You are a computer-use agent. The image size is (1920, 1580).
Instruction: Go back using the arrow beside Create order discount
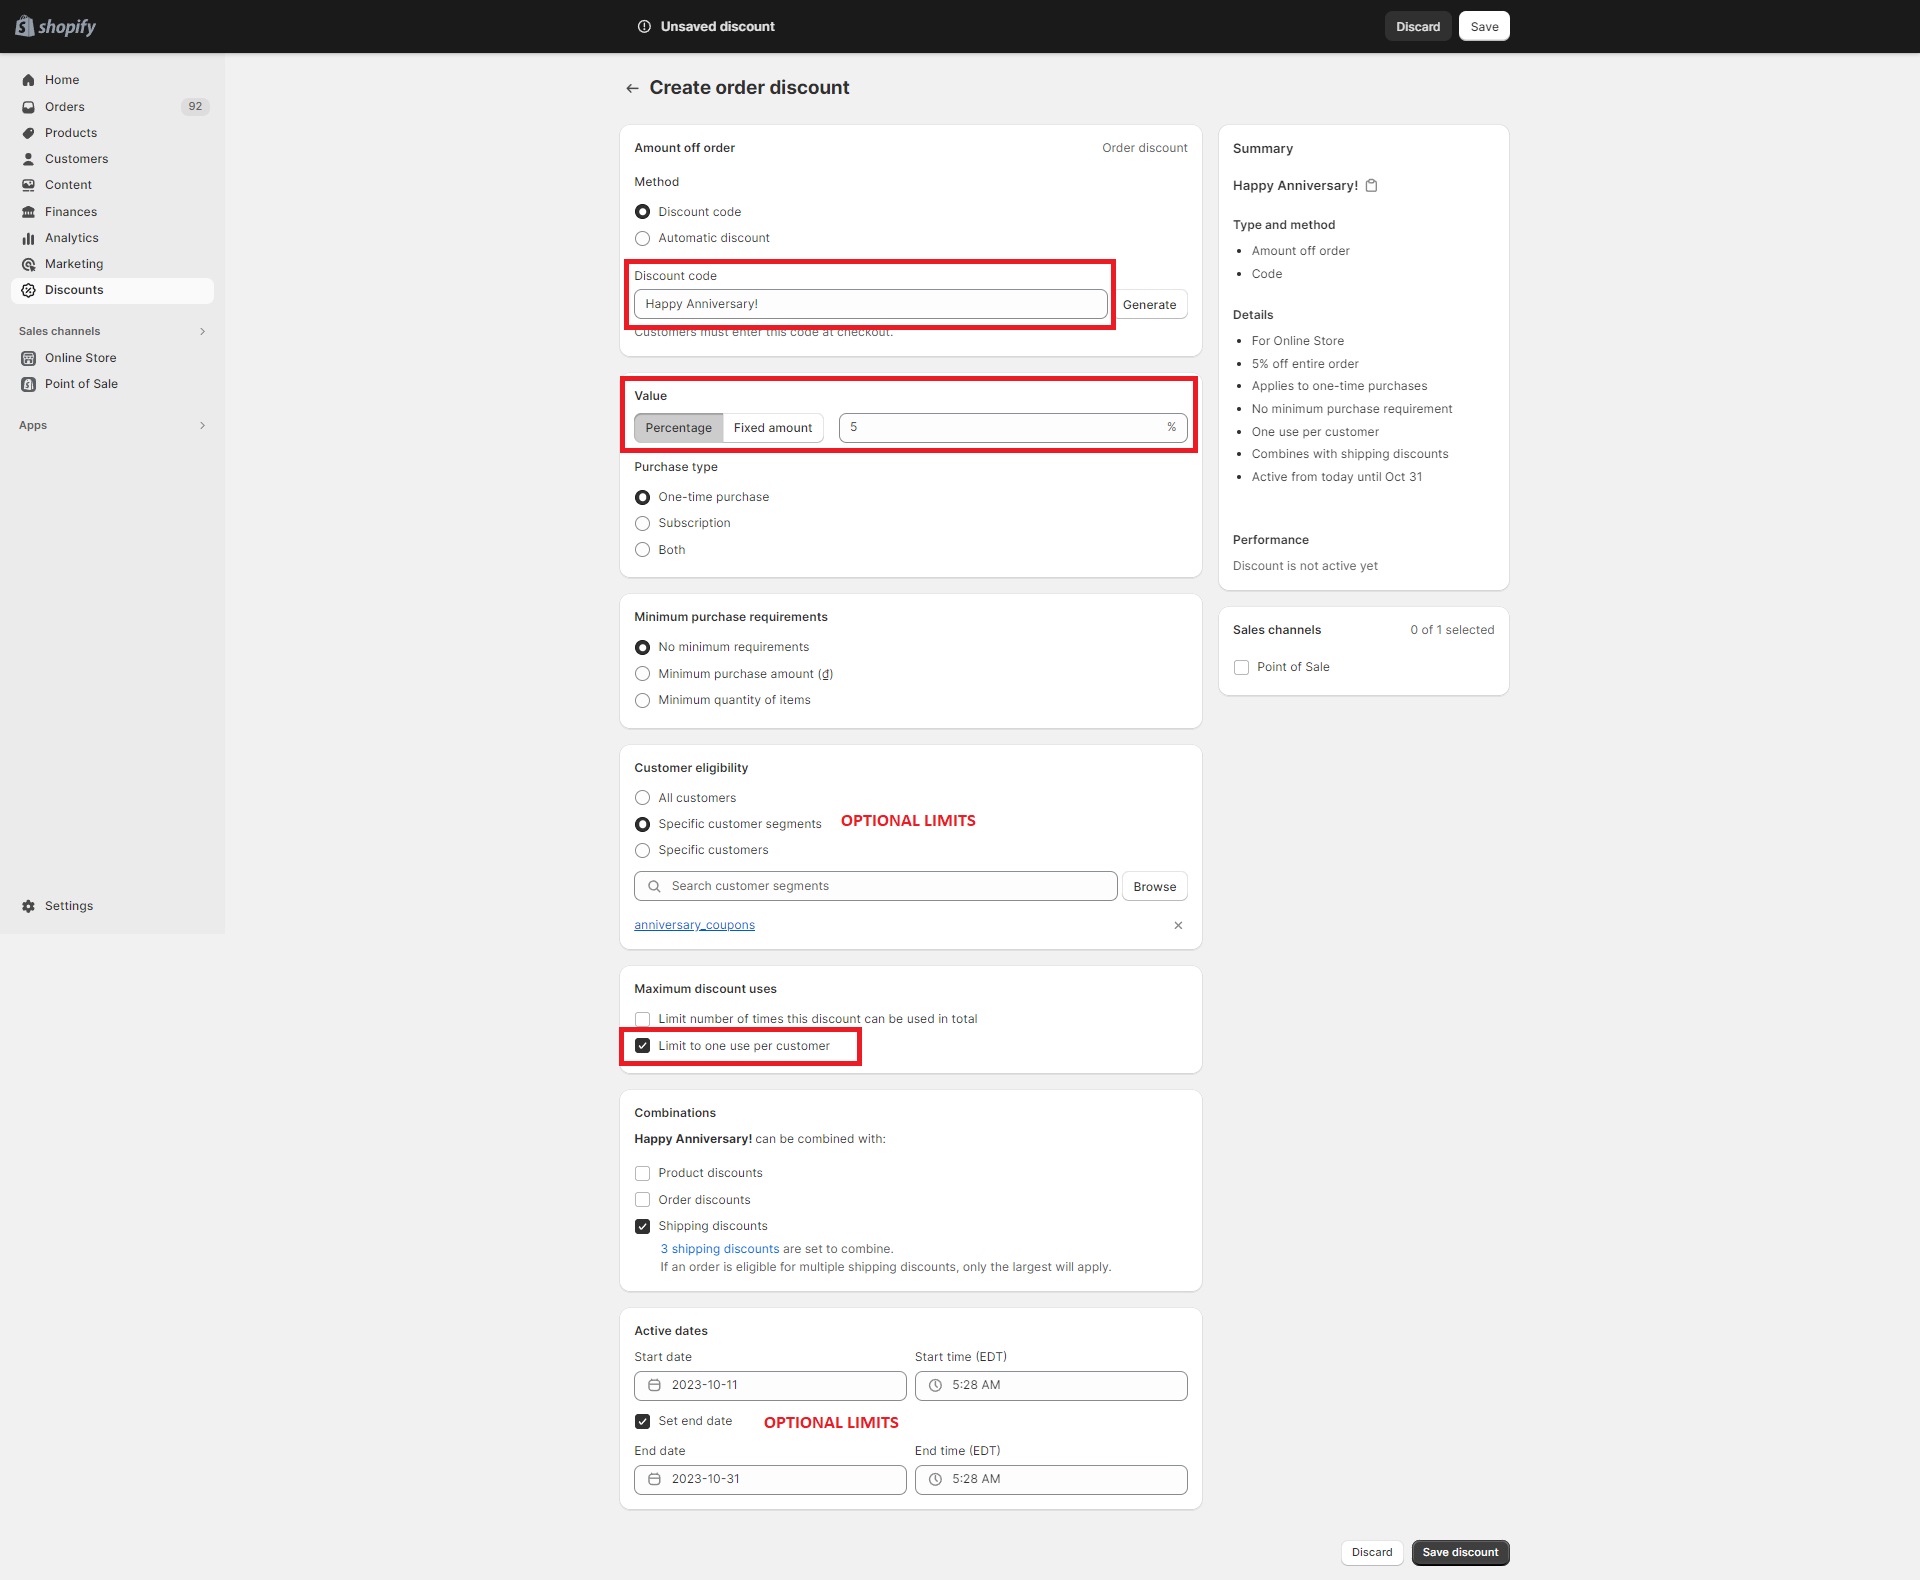[x=632, y=88]
